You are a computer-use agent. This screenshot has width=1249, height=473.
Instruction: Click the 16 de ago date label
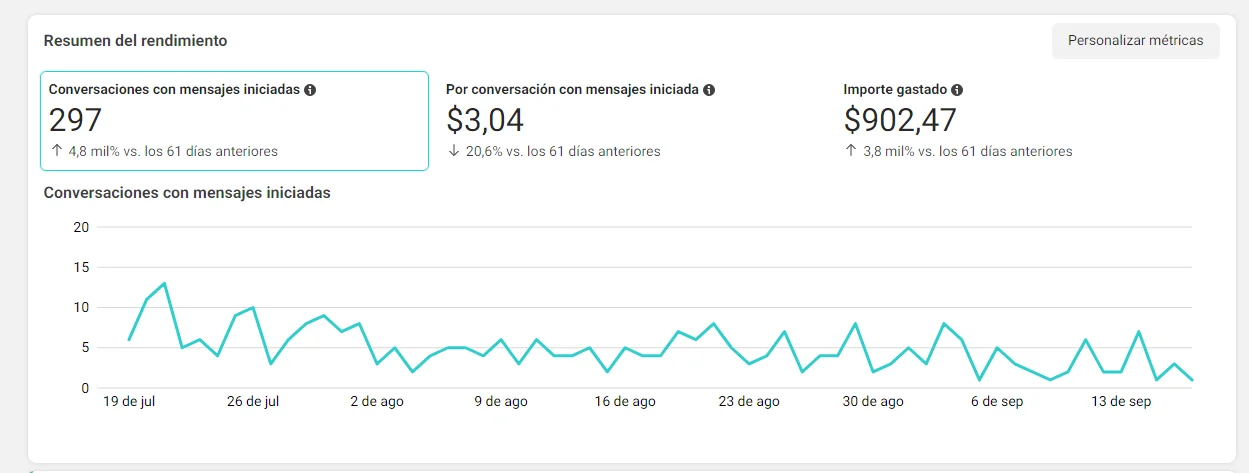click(x=625, y=402)
